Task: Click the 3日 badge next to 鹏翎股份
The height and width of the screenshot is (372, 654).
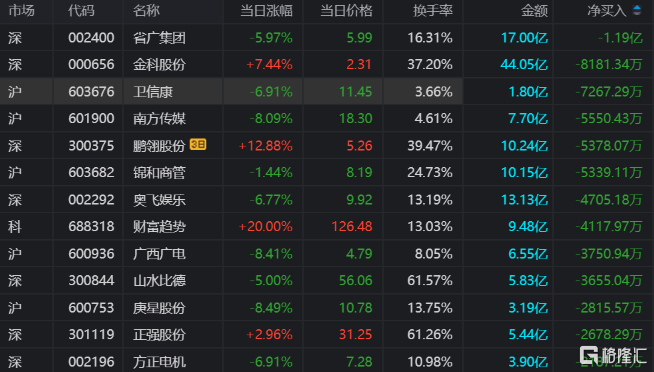Action: tap(198, 144)
